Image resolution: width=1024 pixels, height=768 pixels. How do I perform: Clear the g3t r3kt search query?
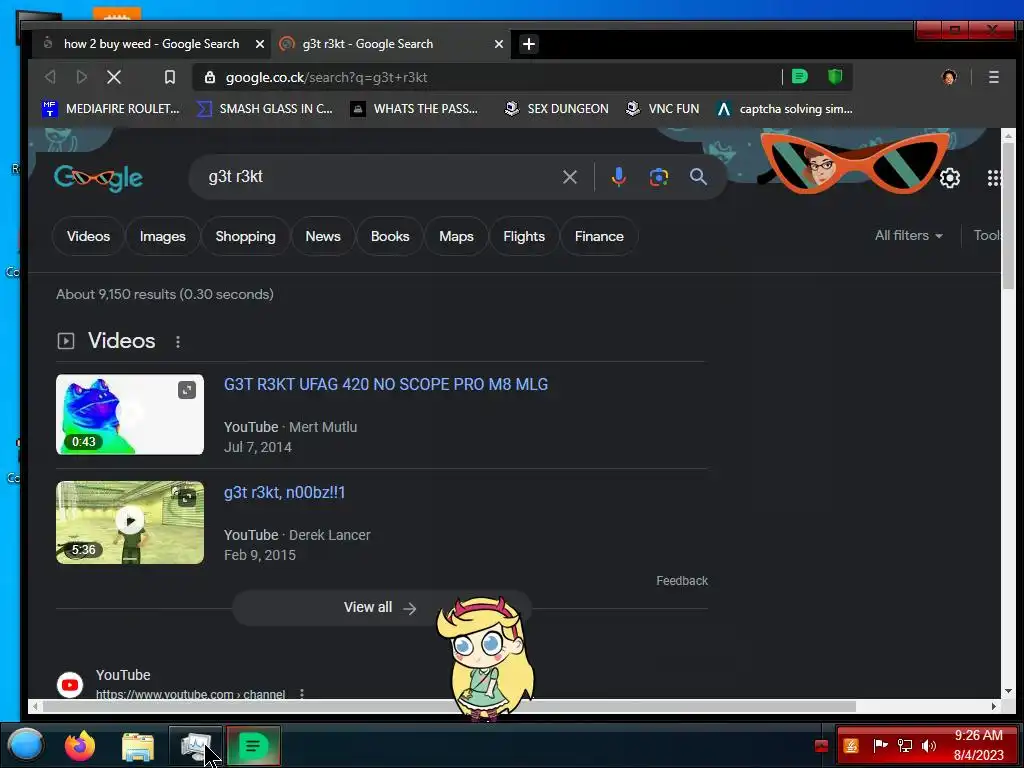click(569, 177)
